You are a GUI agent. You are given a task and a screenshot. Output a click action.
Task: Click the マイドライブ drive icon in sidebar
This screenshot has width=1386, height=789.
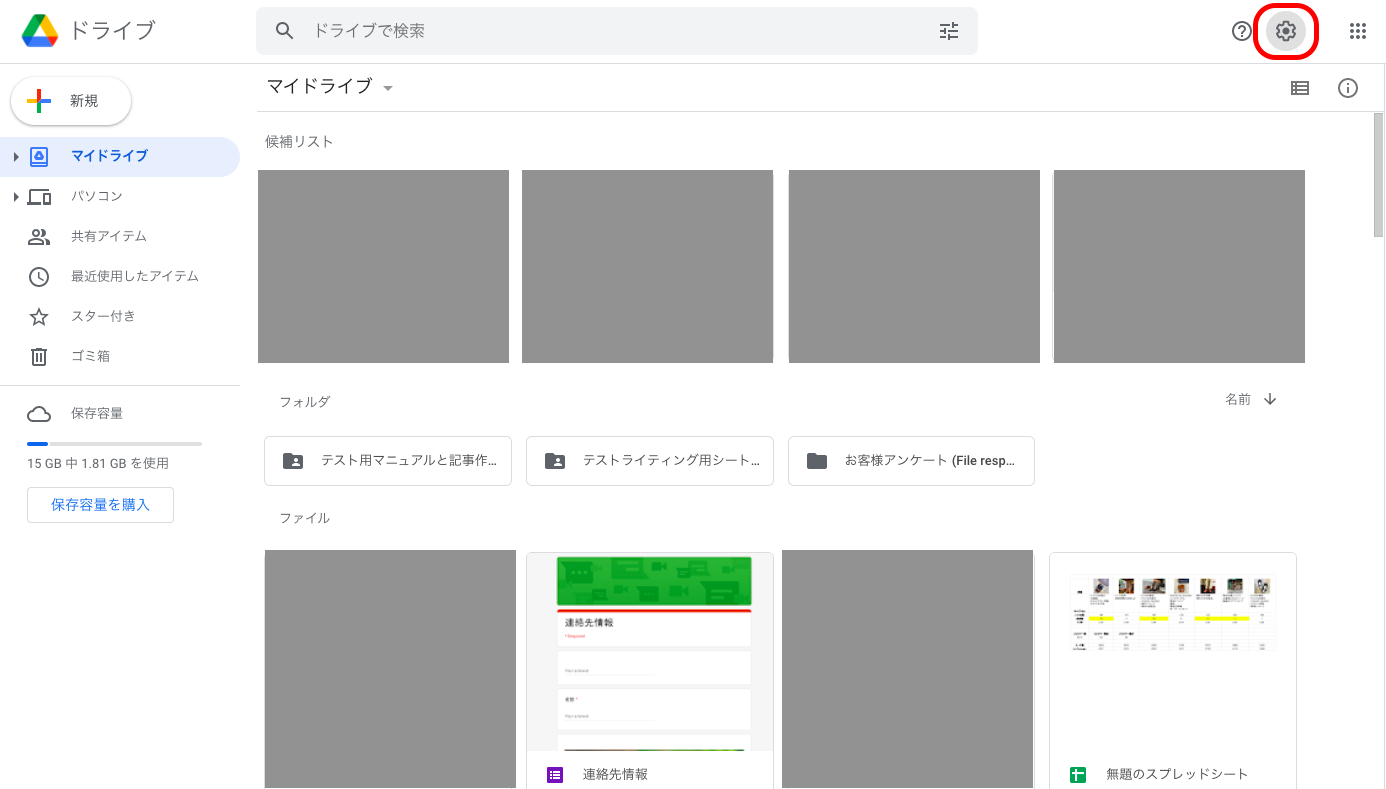tap(39, 156)
